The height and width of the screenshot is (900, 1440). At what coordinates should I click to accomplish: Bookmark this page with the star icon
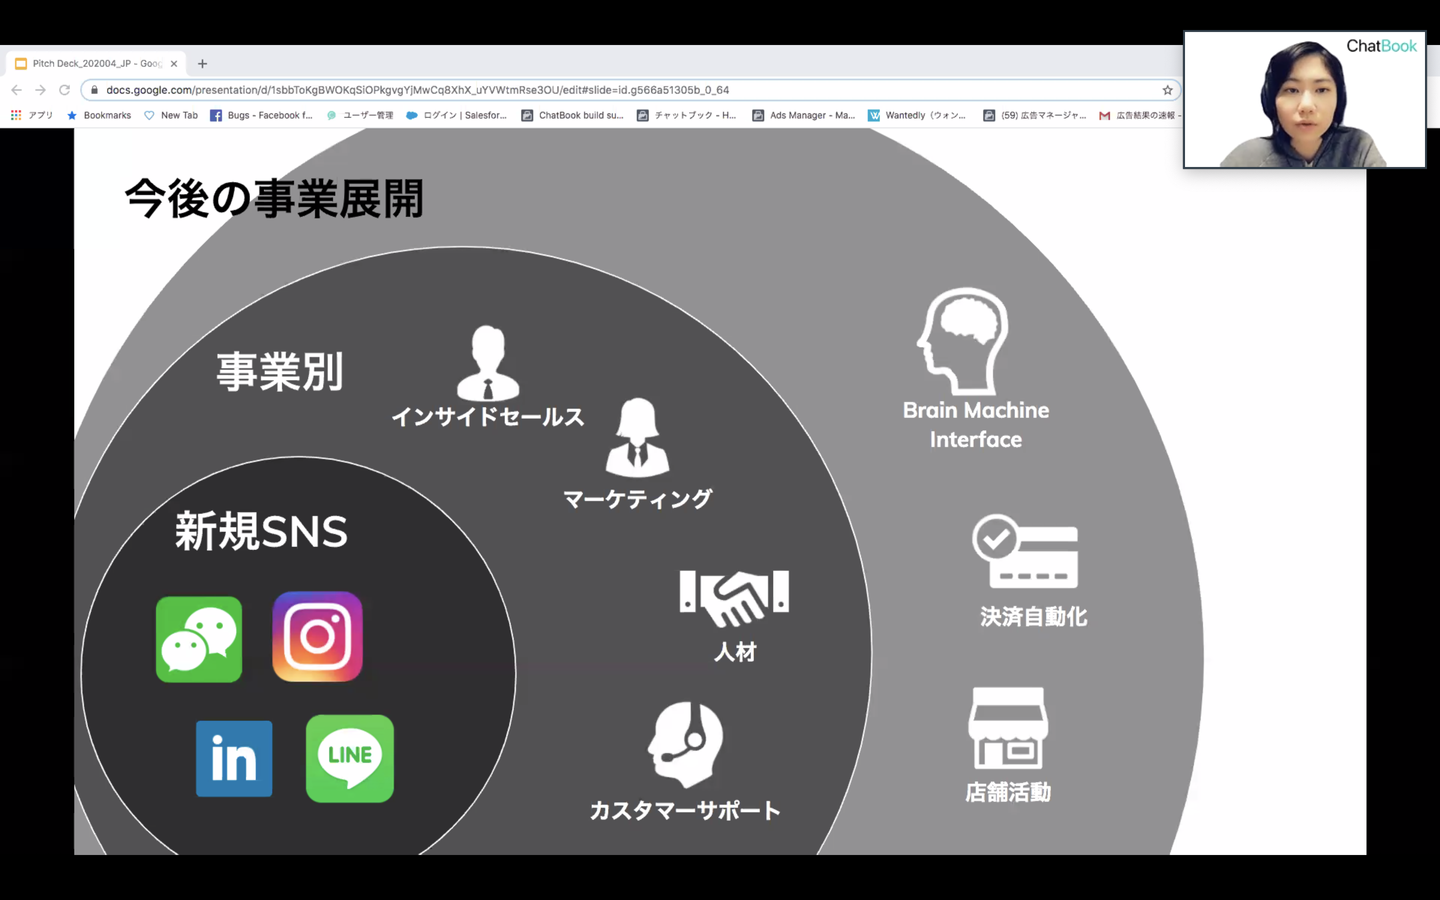tap(1167, 90)
